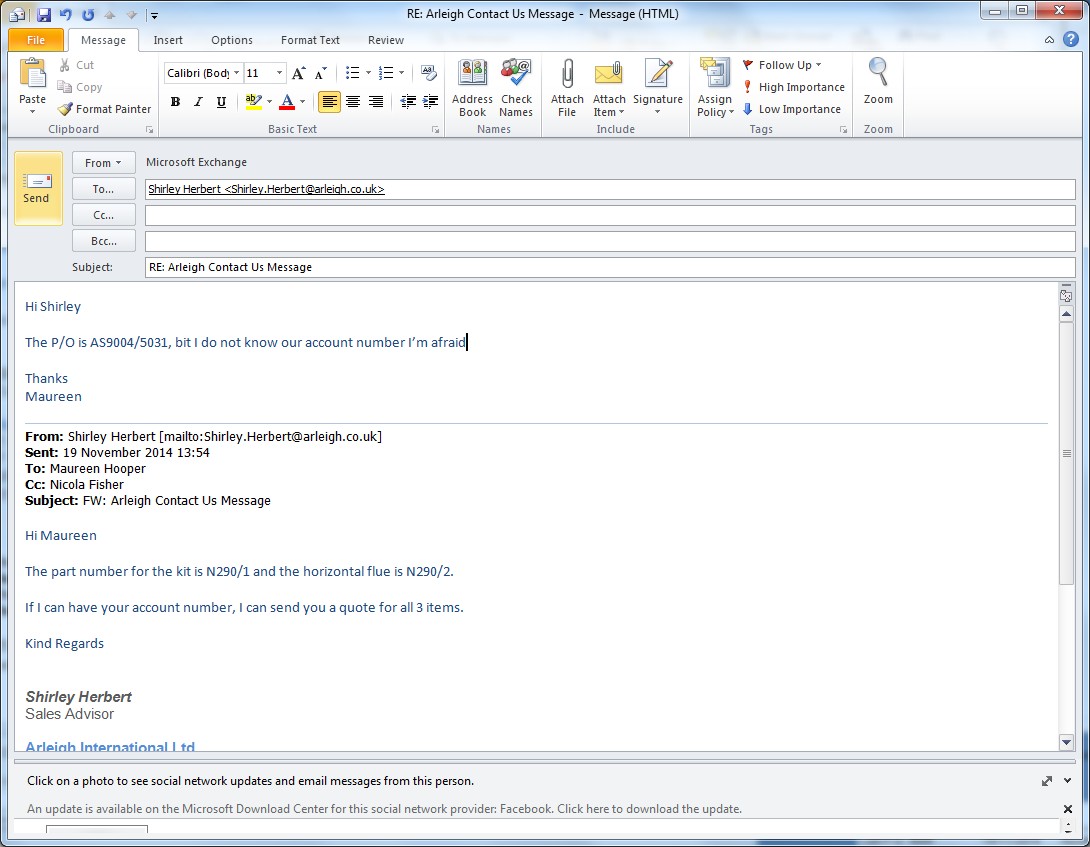Switch to the Format Text tab
Viewport: 1090px width, 847px height.
pyautogui.click(x=310, y=40)
